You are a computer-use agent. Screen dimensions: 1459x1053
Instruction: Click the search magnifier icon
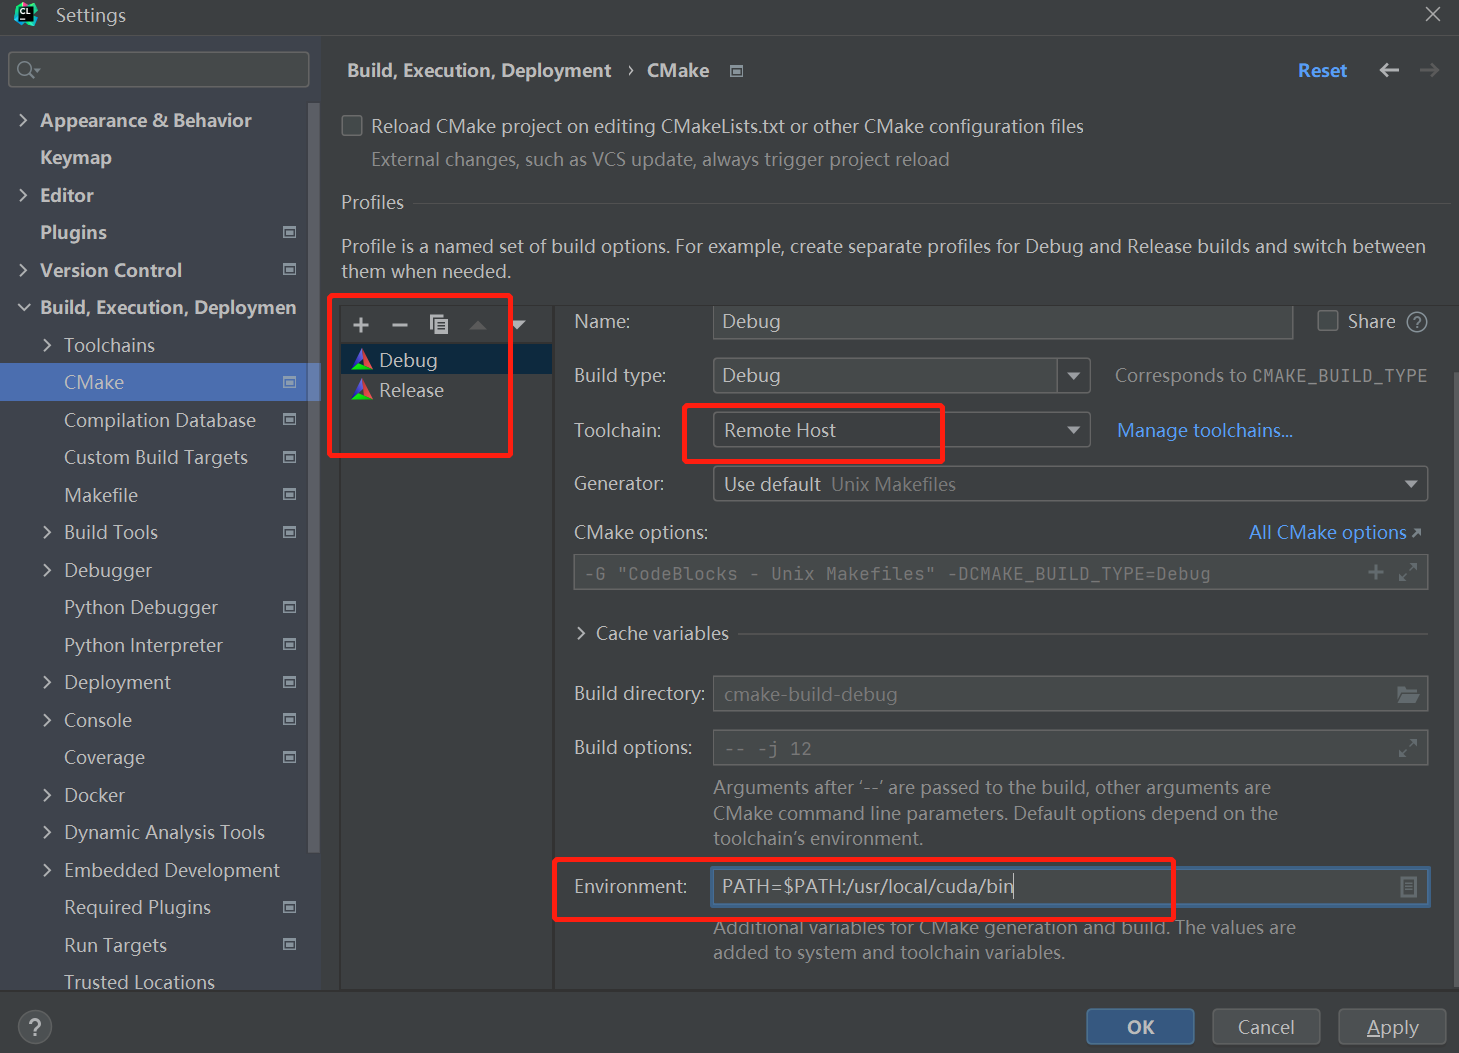coord(27,69)
